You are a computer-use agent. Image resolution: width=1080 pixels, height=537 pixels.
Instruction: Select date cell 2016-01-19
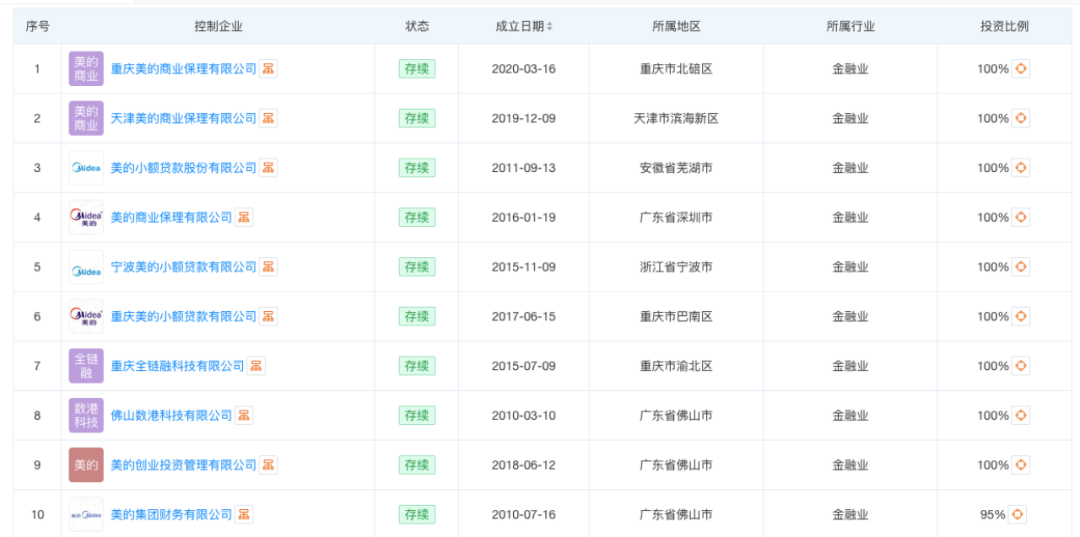click(x=523, y=218)
